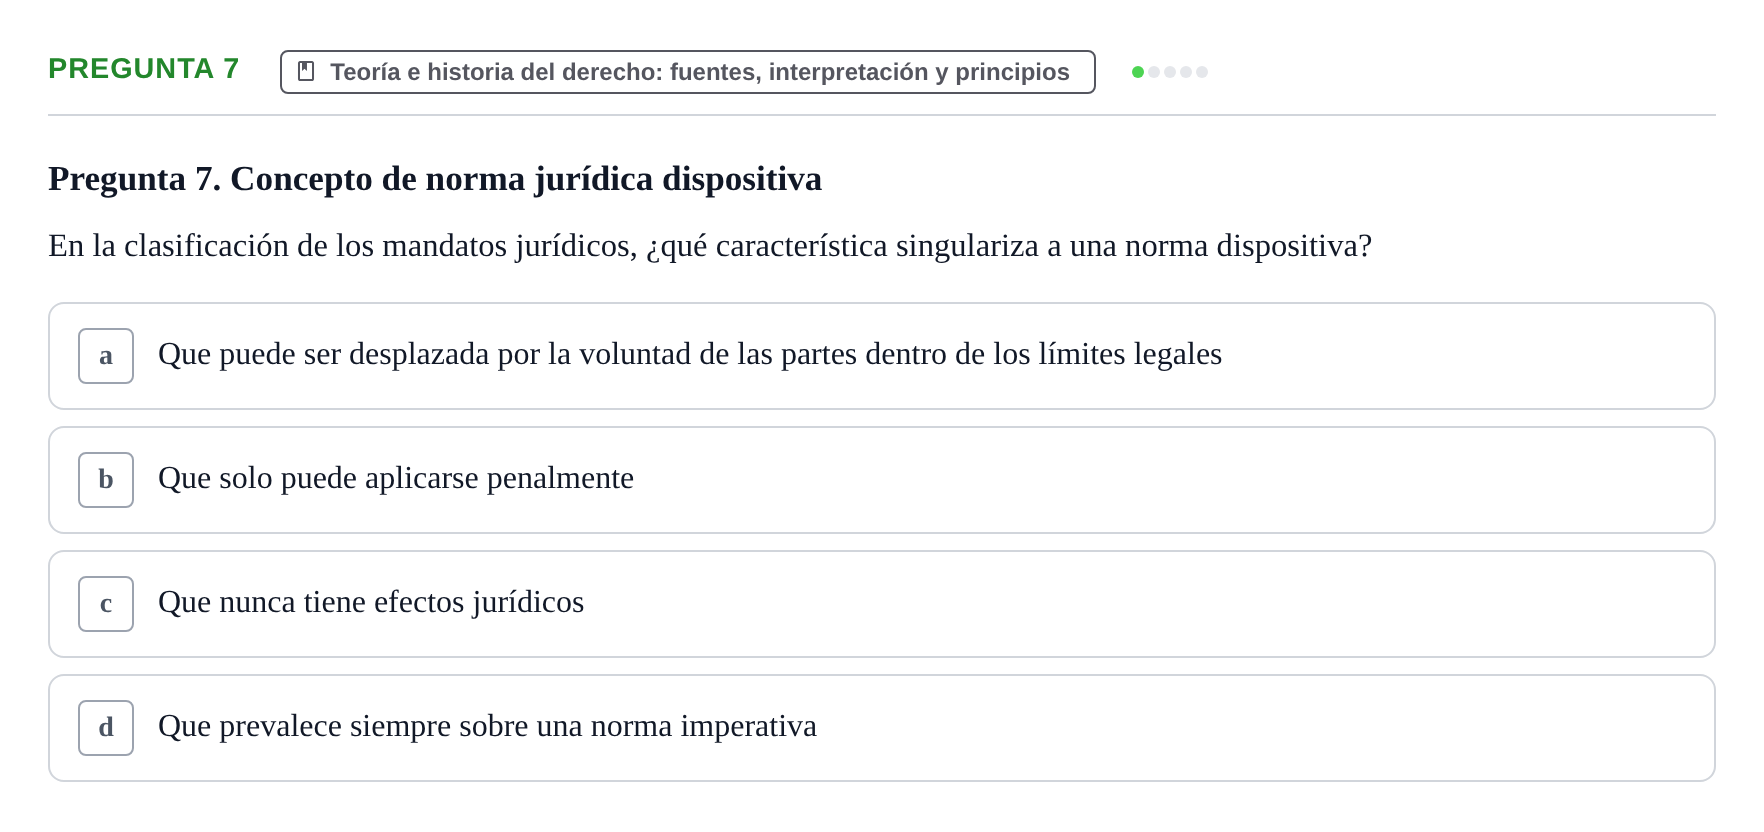Viewport: 1764px width, 832px height.
Task: Choose 'Que solo puede aplicarse penalmente' text
Action: click(396, 478)
